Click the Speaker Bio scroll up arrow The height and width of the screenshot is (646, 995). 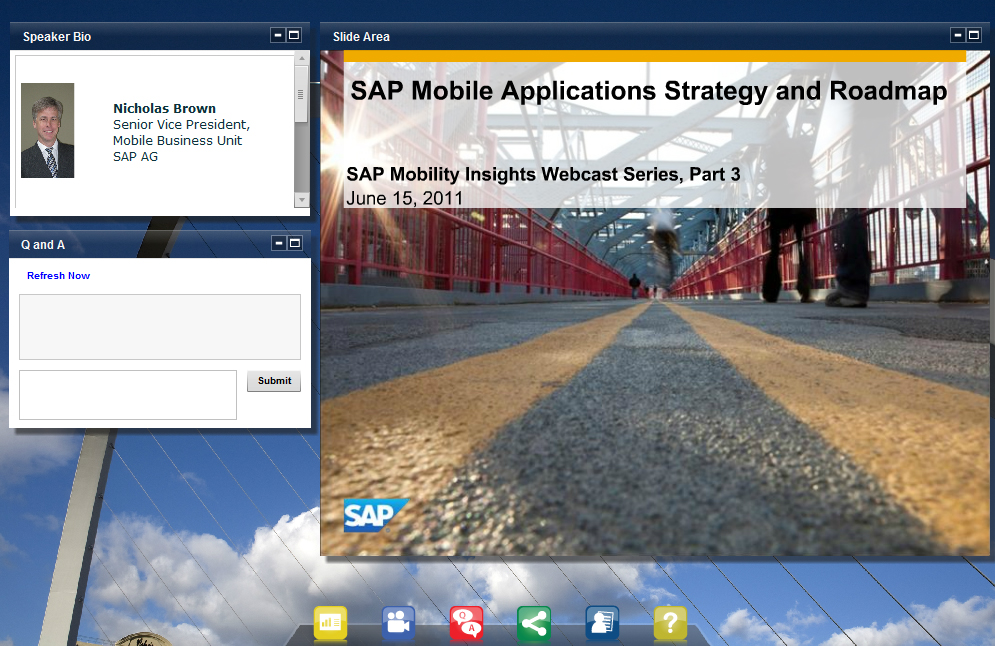[x=302, y=58]
